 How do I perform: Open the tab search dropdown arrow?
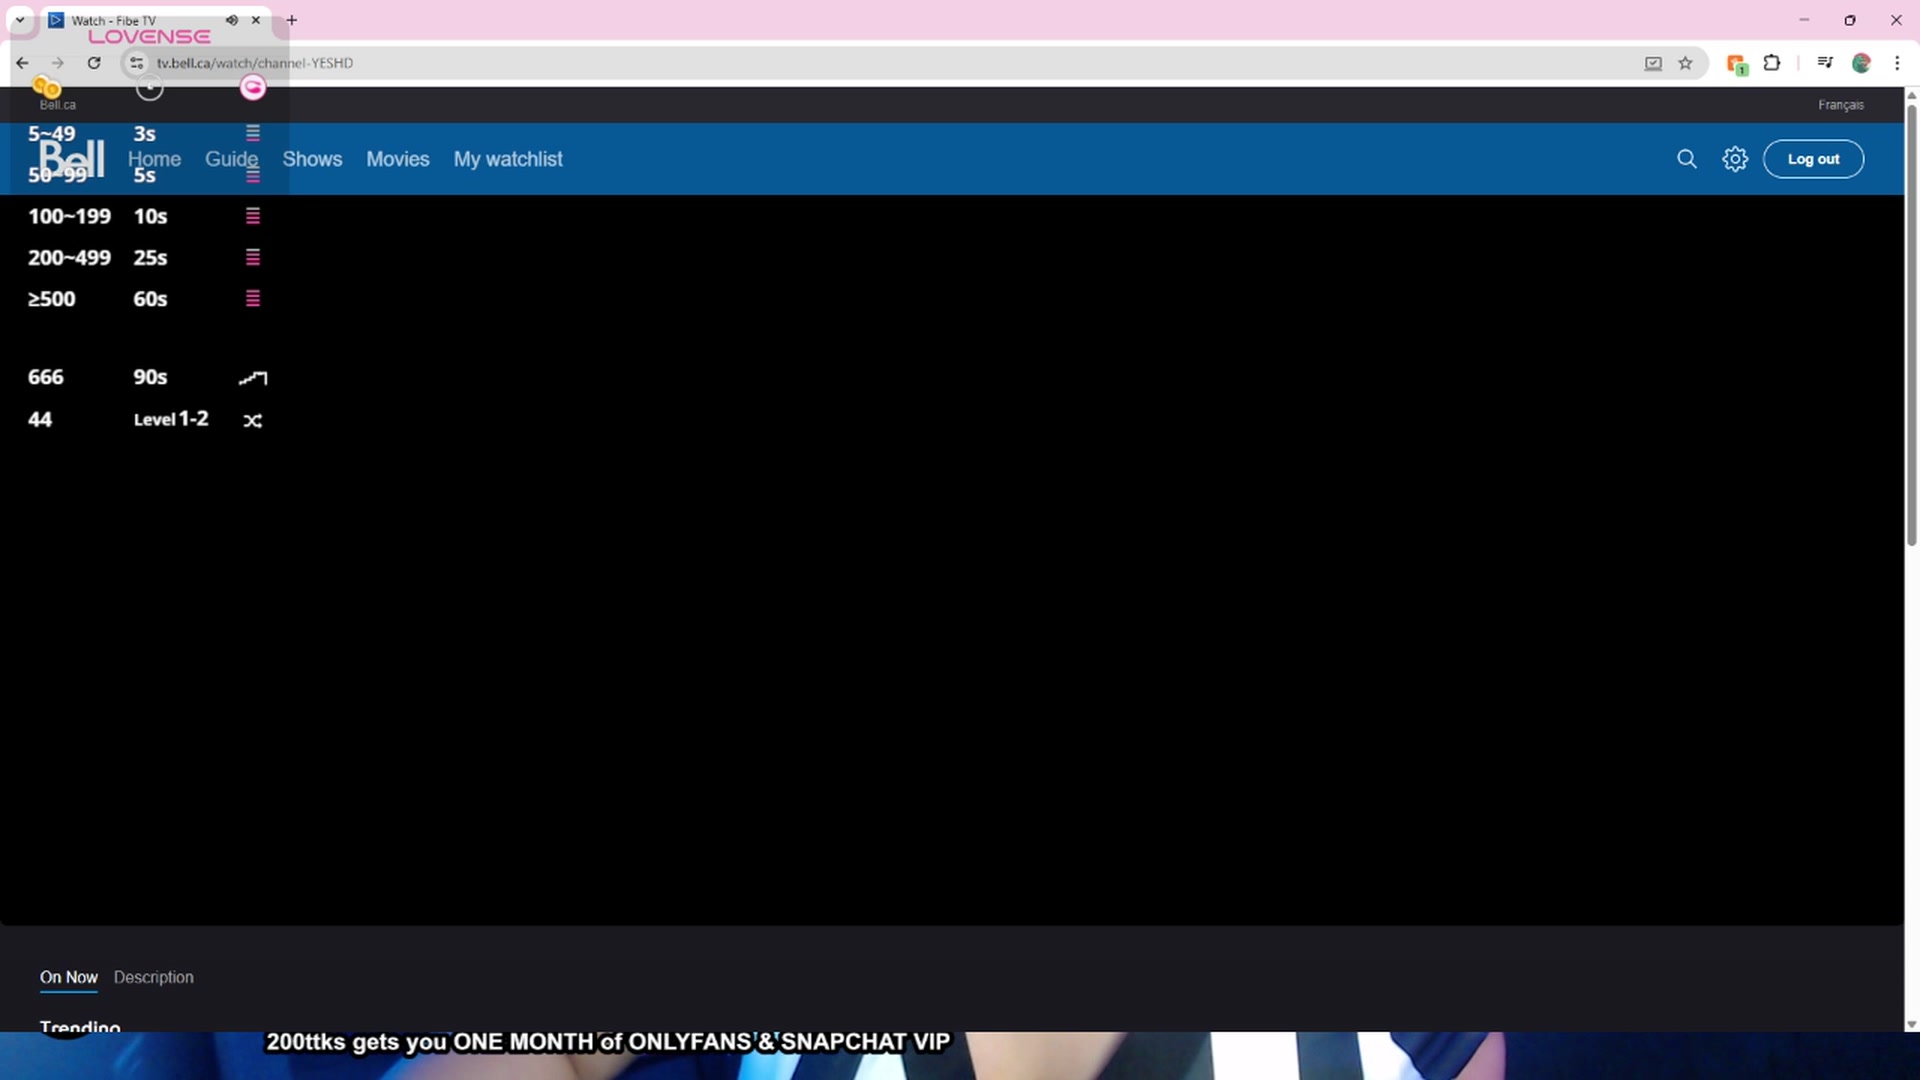[x=19, y=20]
